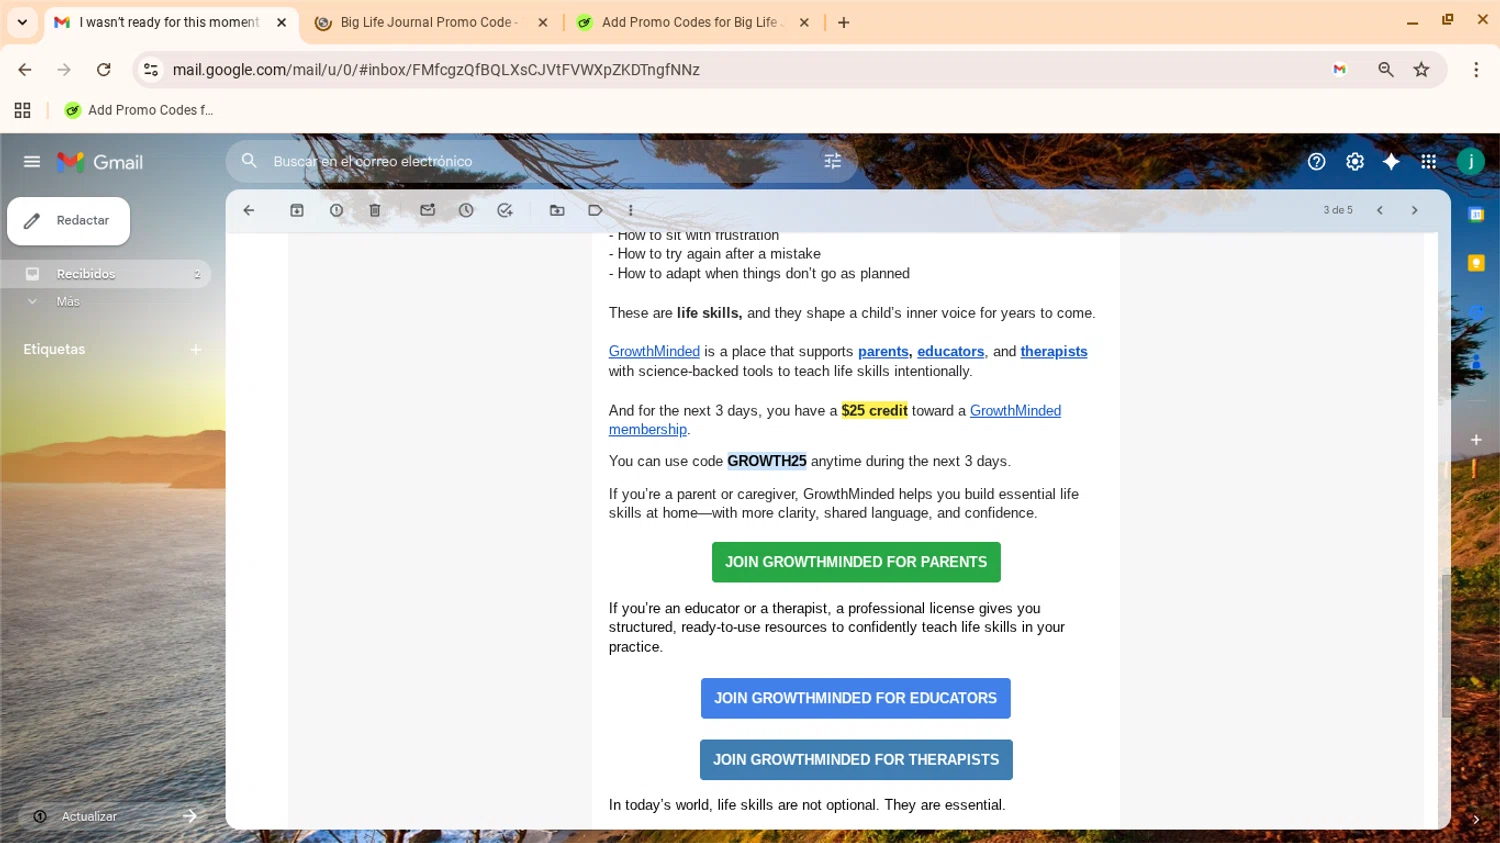
Task: Compose a new email with Redactar
Action: point(68,221)
